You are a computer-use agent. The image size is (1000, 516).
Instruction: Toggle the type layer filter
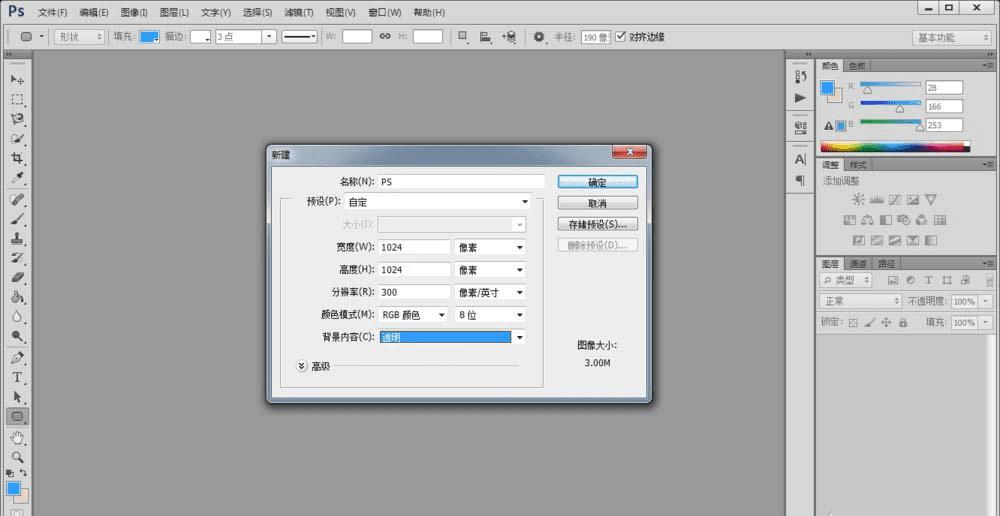pos(929,280)
